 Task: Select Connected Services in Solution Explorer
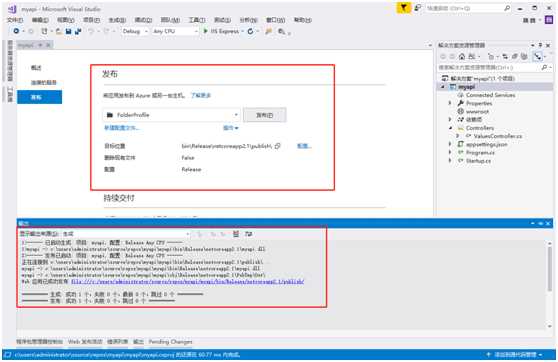(490, 95)
